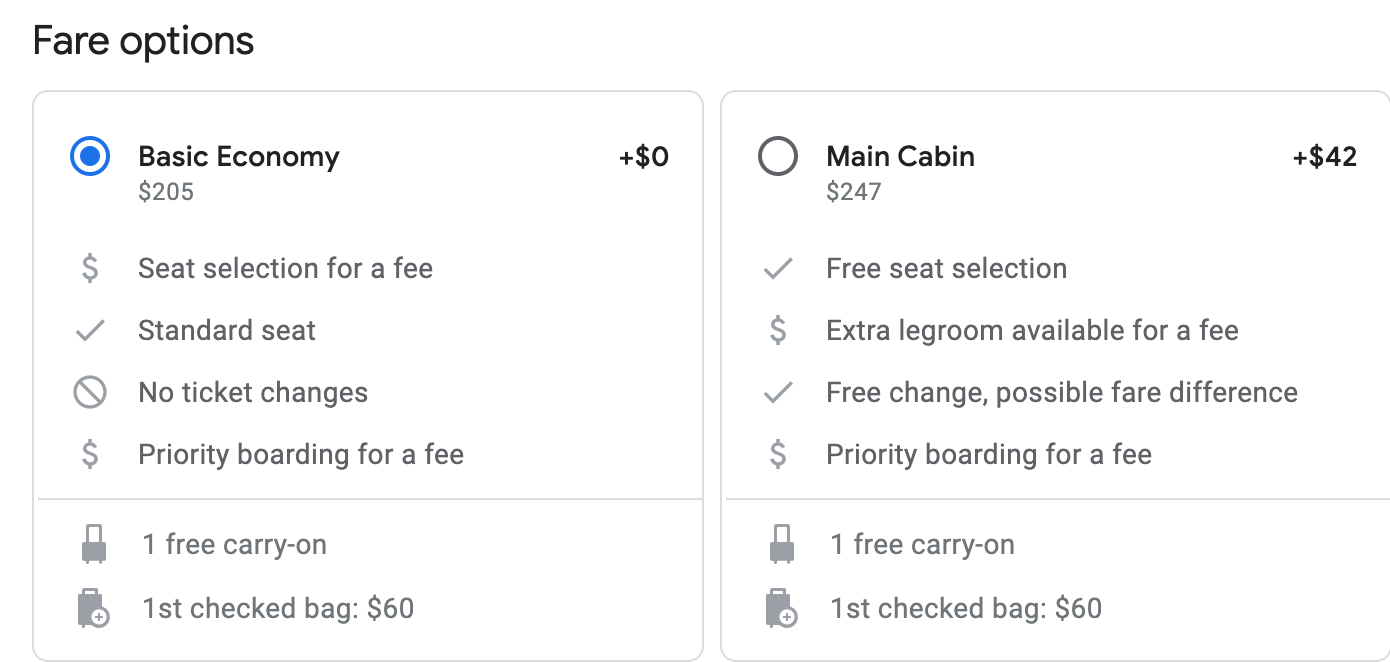Click the +$42 price difference label
1390x662 pixels.
[1324, 157]
